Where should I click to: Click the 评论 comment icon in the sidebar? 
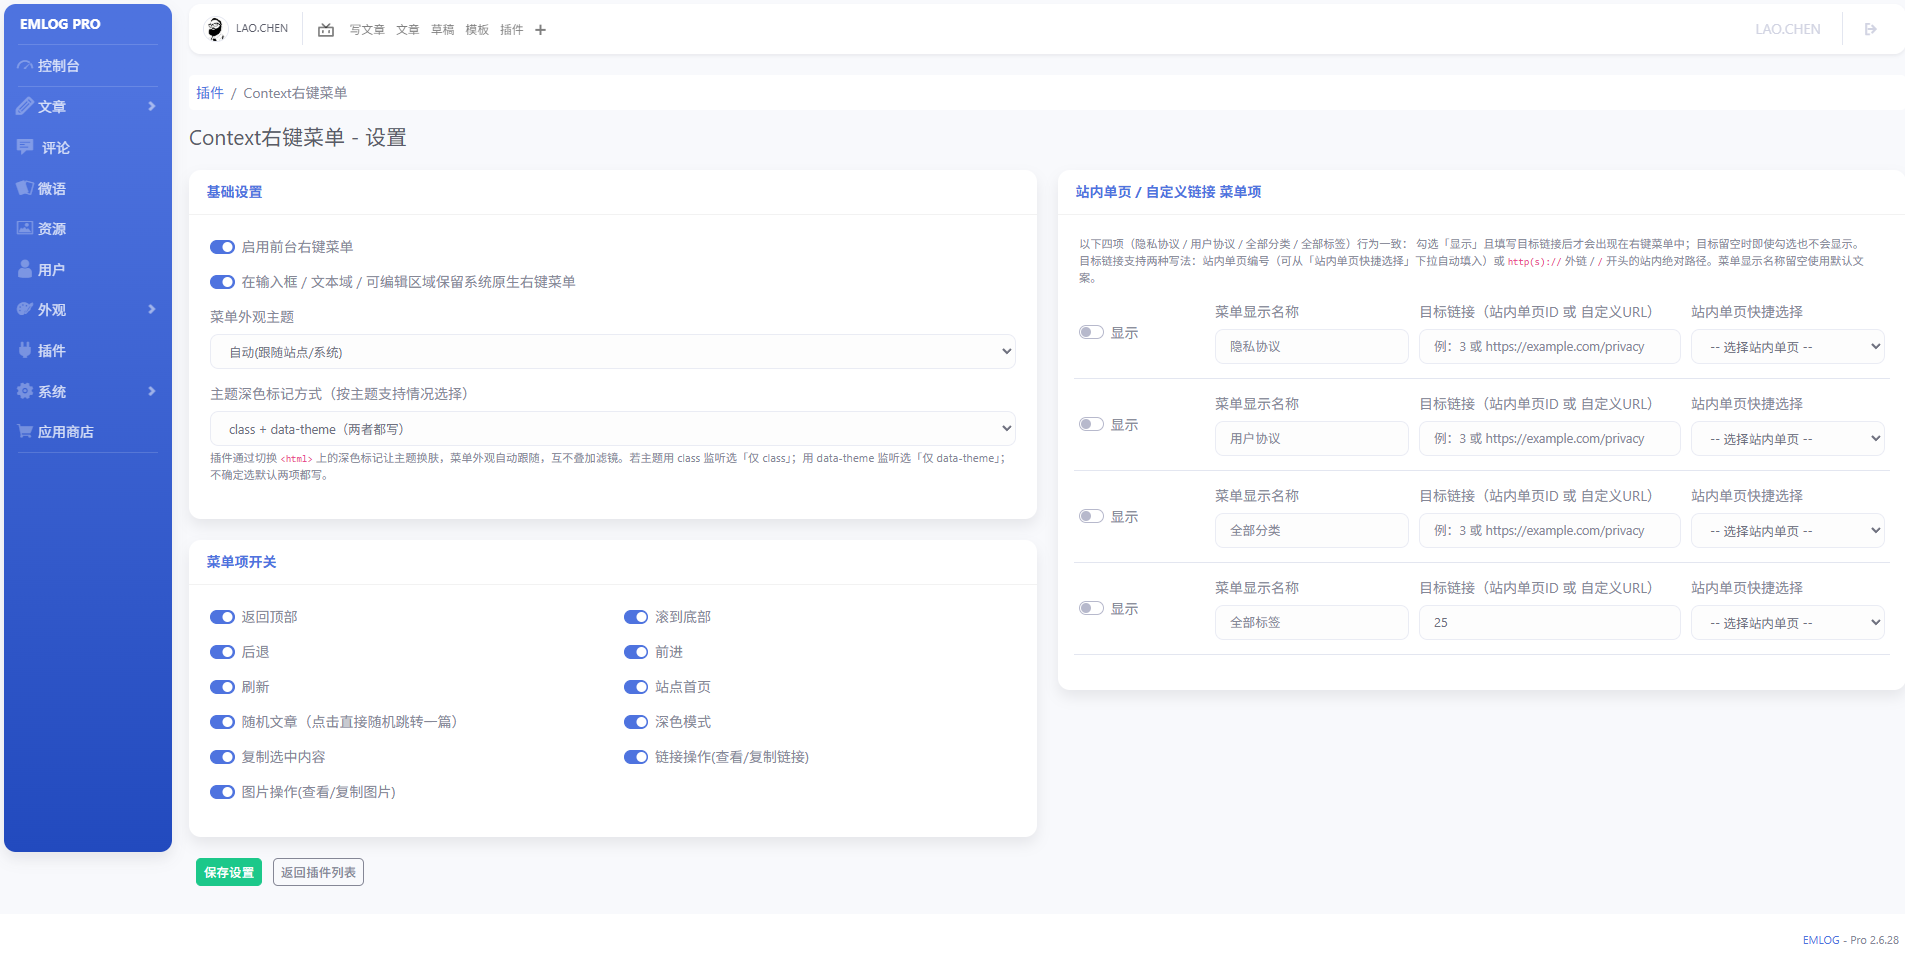25,147
